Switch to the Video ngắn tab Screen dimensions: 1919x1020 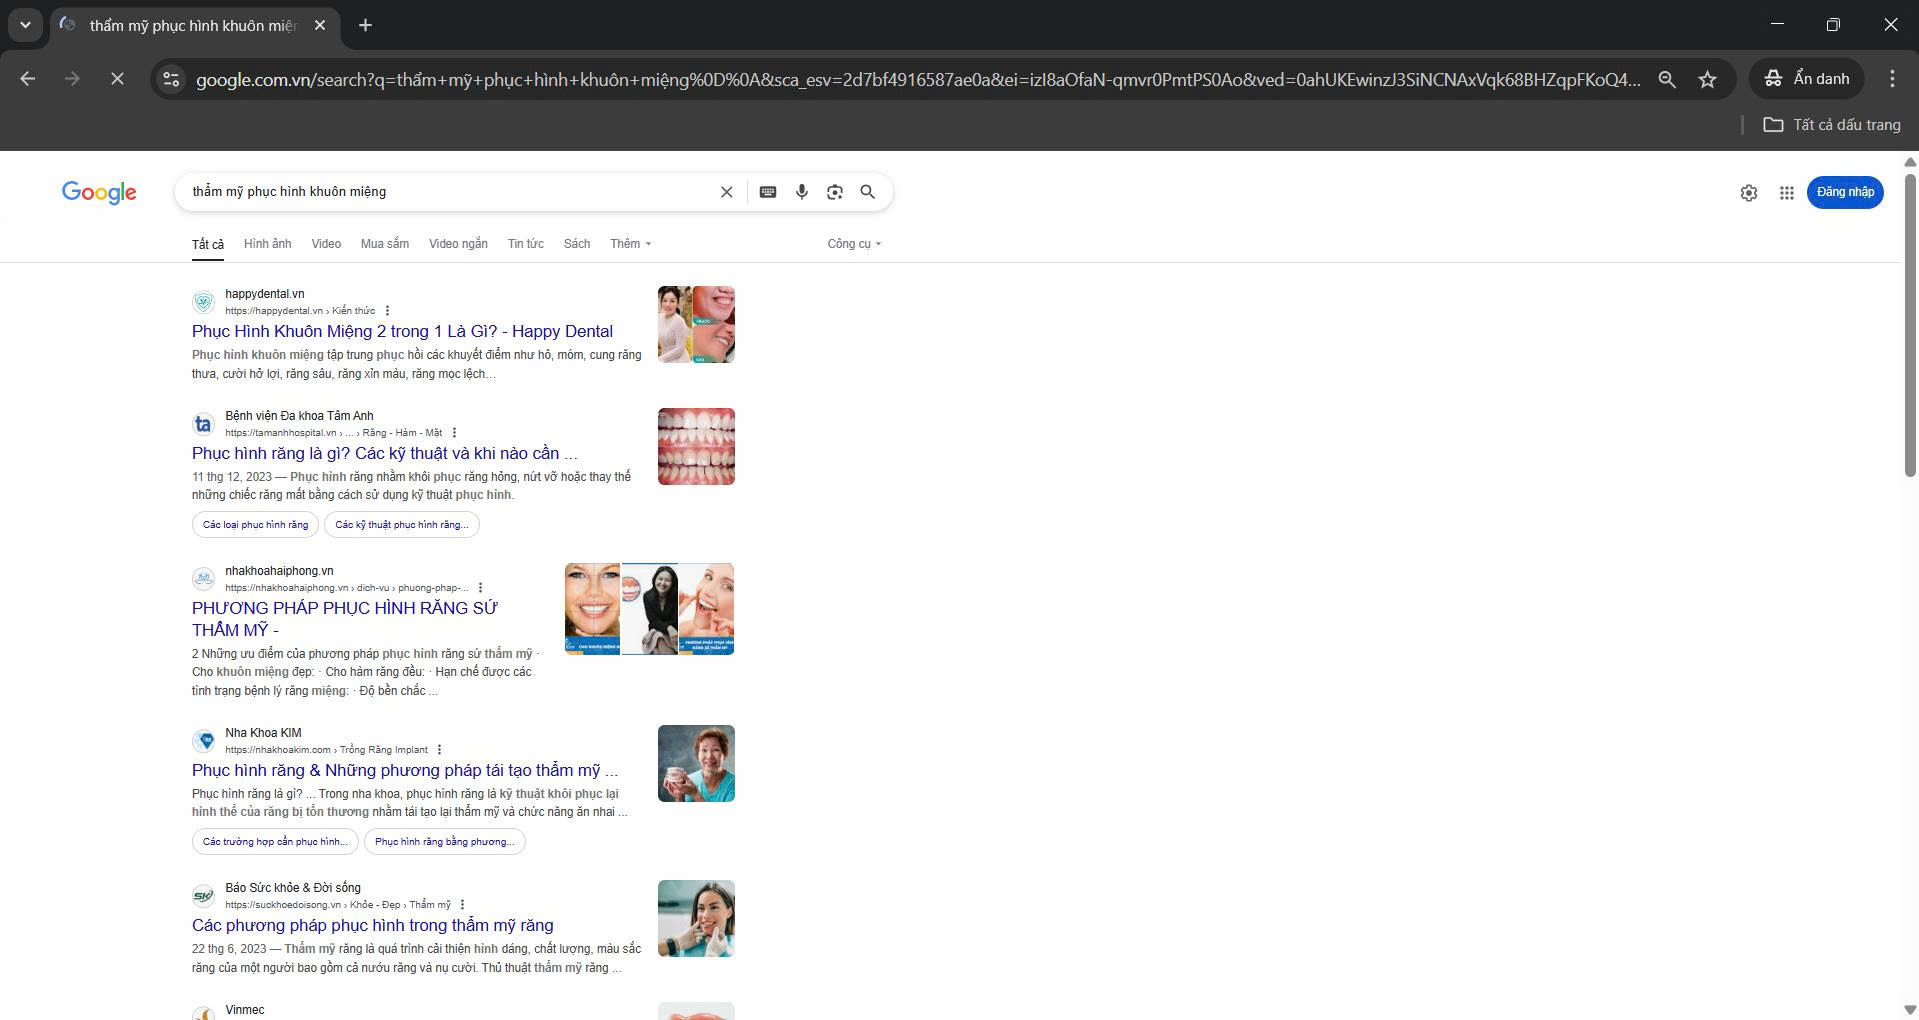point(458,244)
